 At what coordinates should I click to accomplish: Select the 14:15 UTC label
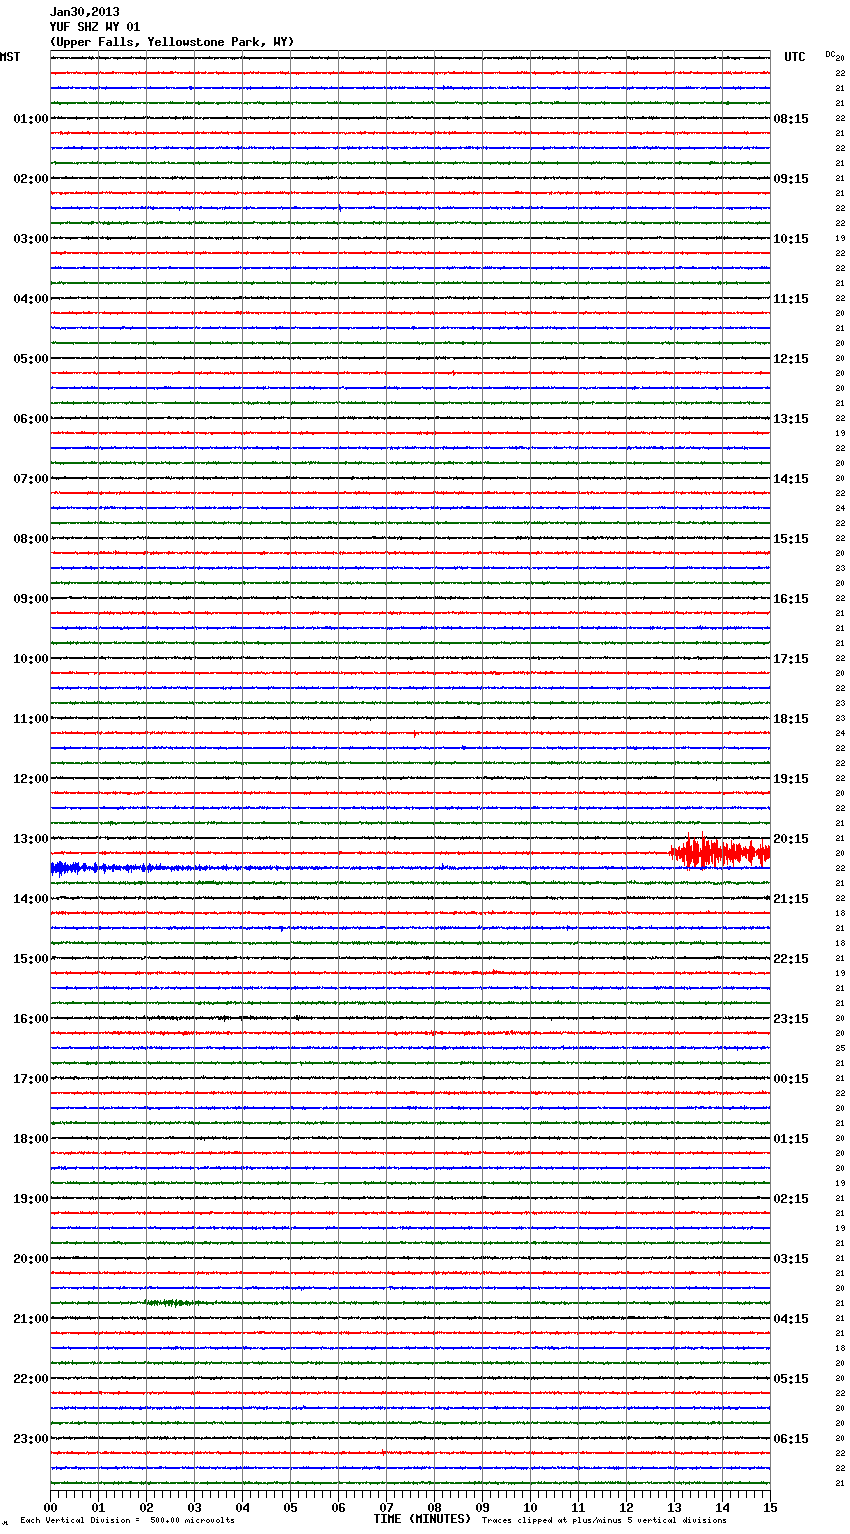791,479
